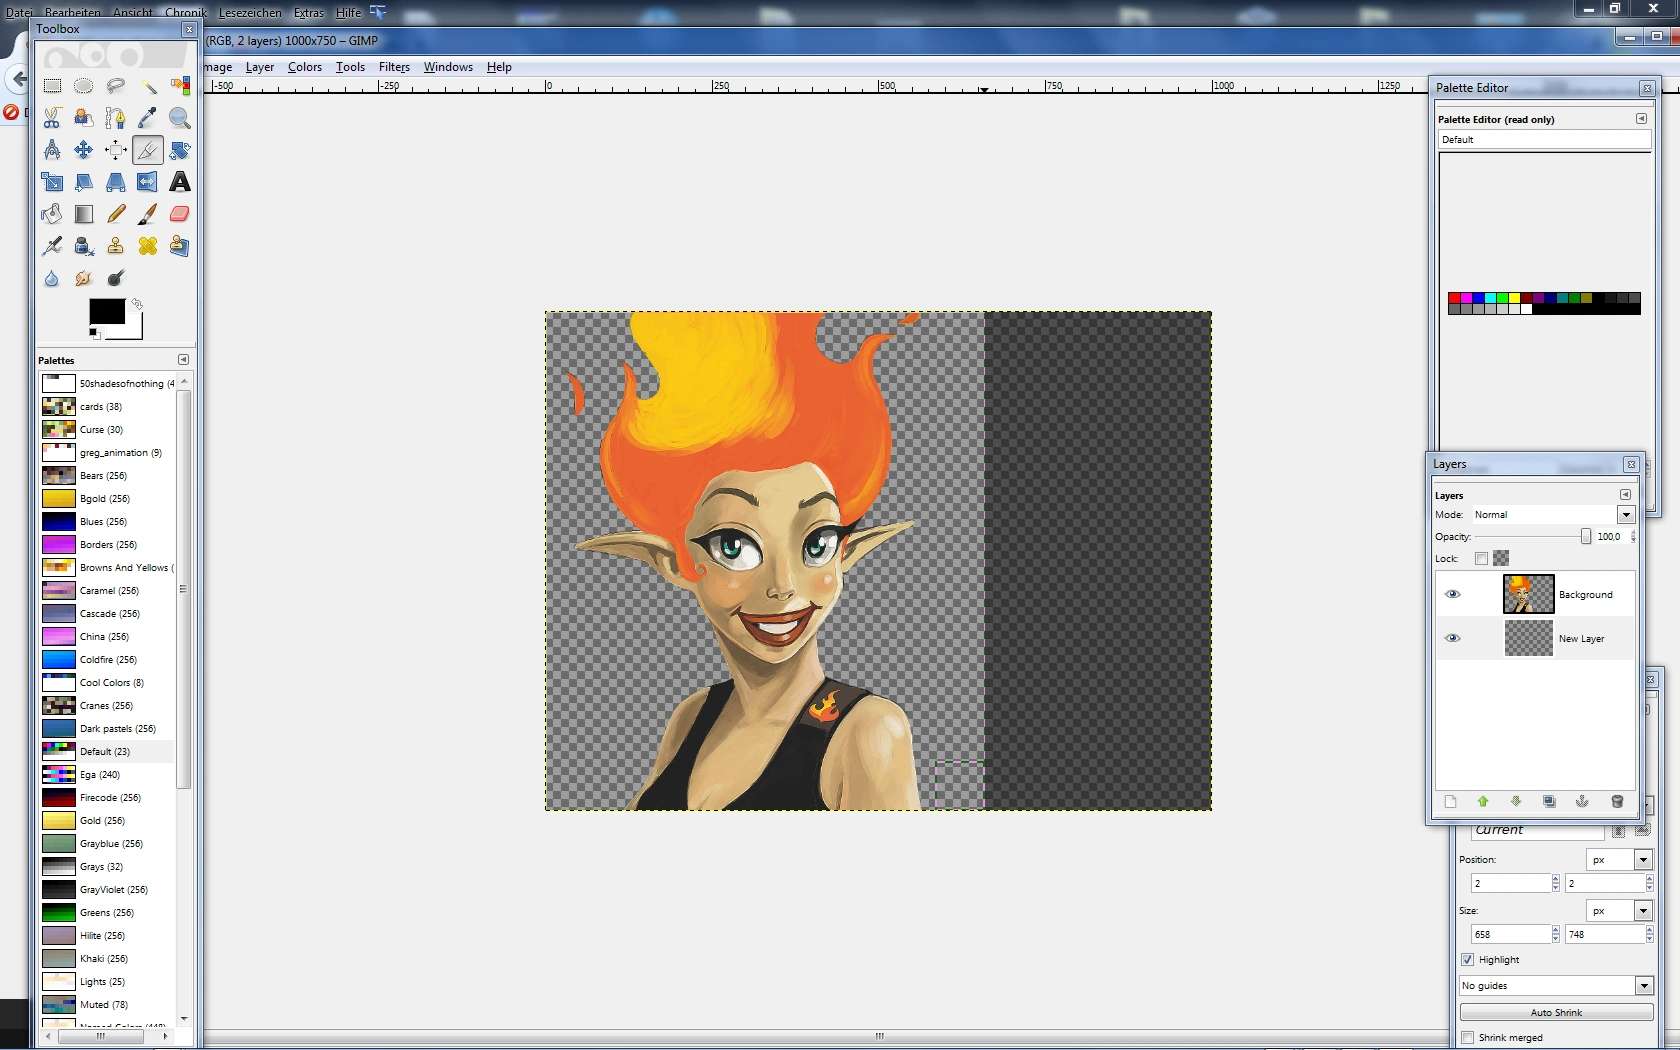
Task: Select the Move tool
Action: point(84,150)
